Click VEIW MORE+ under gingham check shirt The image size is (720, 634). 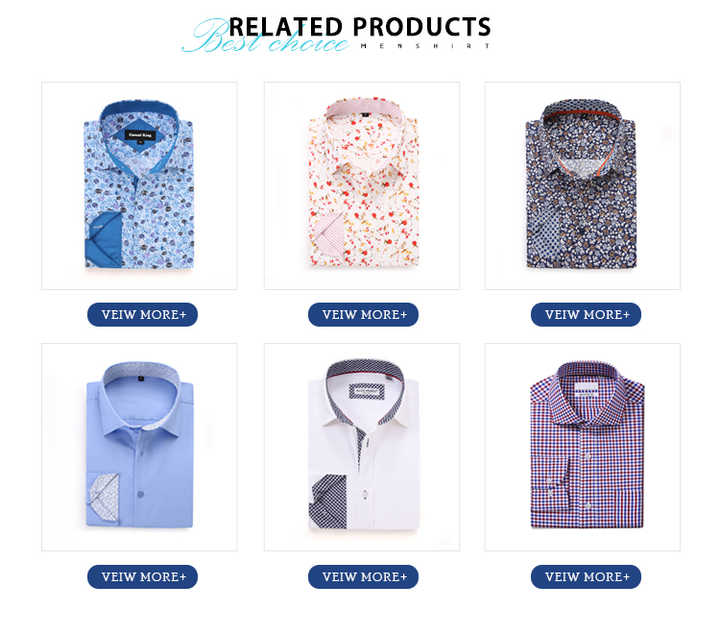tap(586, 577)
